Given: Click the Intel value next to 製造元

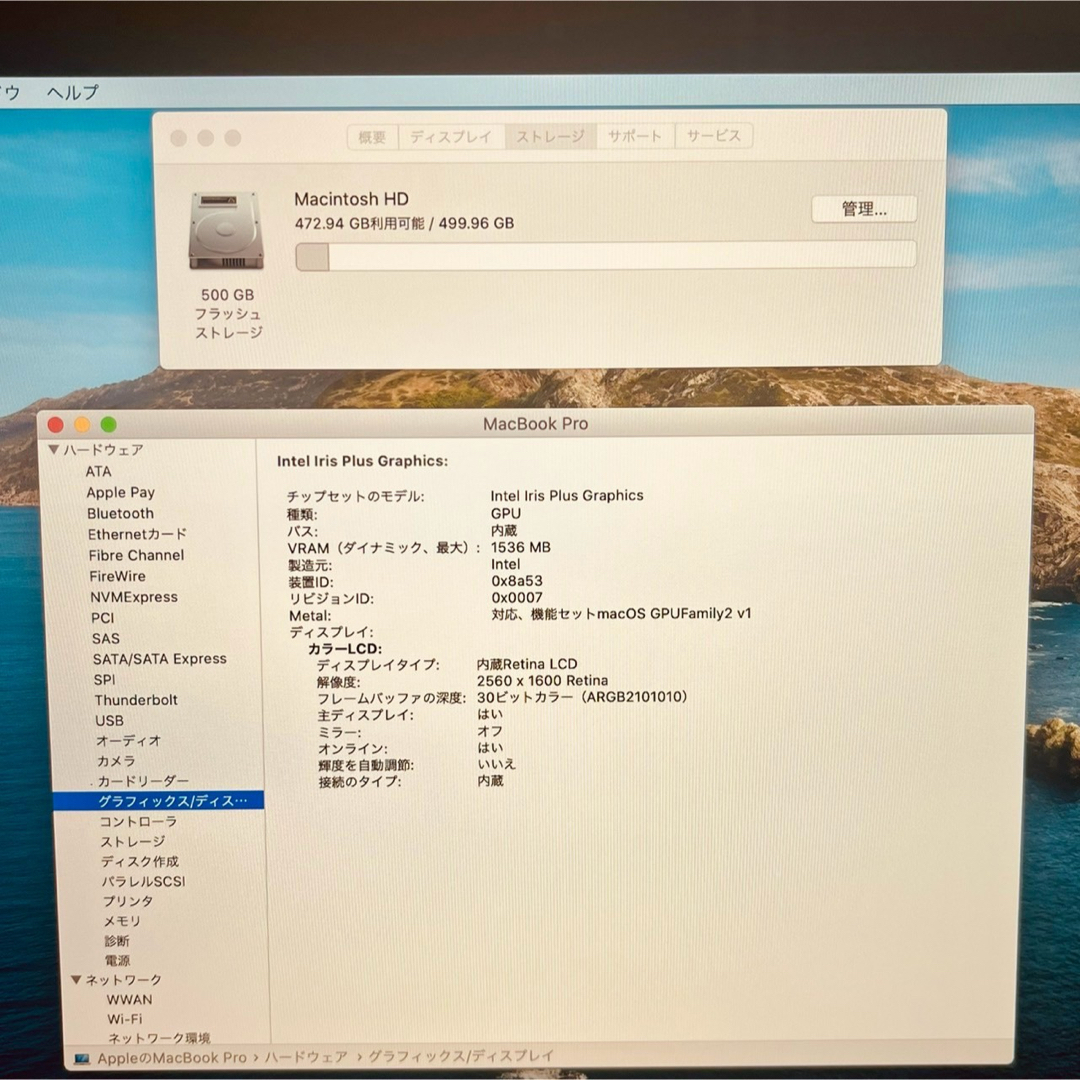Looking at the screenshot, I should (505, 564).
